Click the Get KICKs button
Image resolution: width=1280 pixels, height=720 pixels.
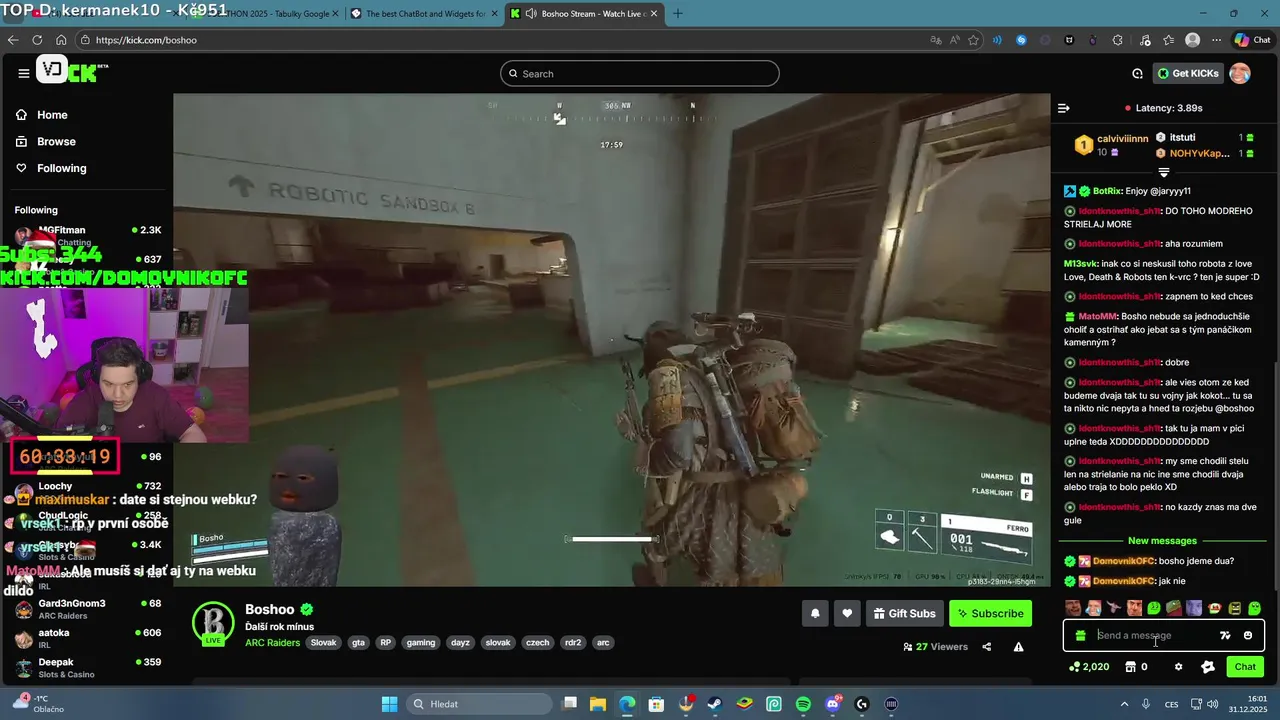coord(1188,73)
